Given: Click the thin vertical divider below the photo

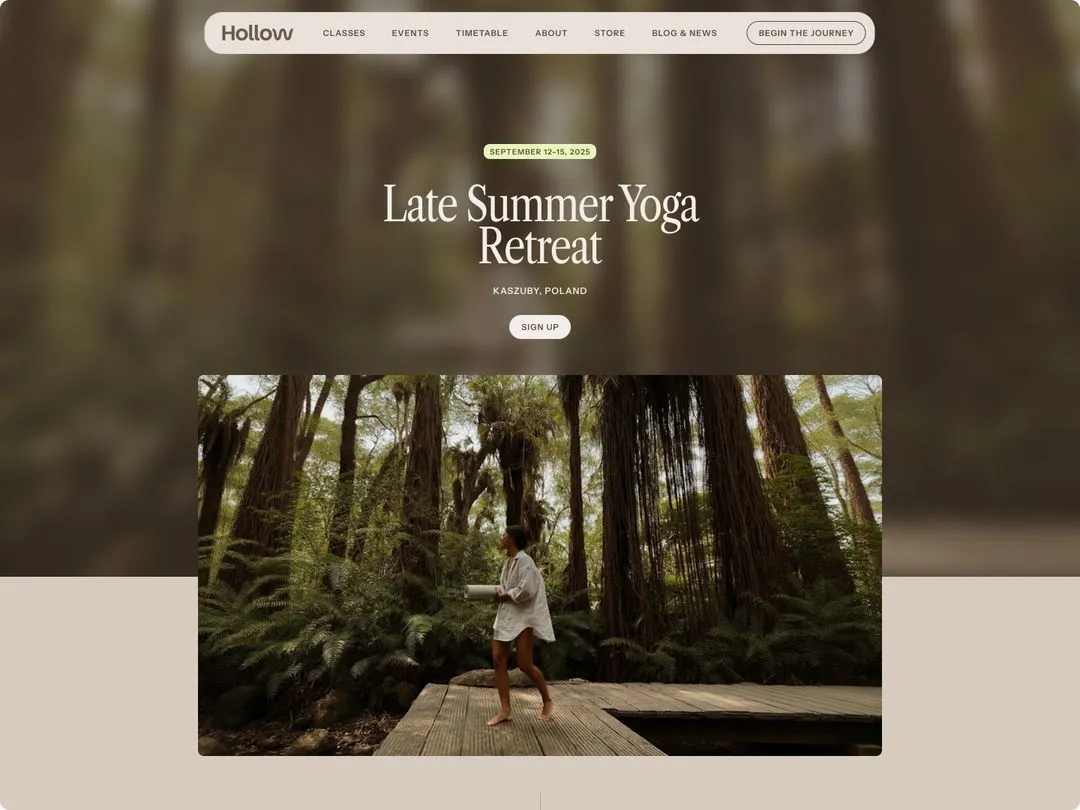Looking at the screenshot, I should pyautogui.click(x=540, y=800).
